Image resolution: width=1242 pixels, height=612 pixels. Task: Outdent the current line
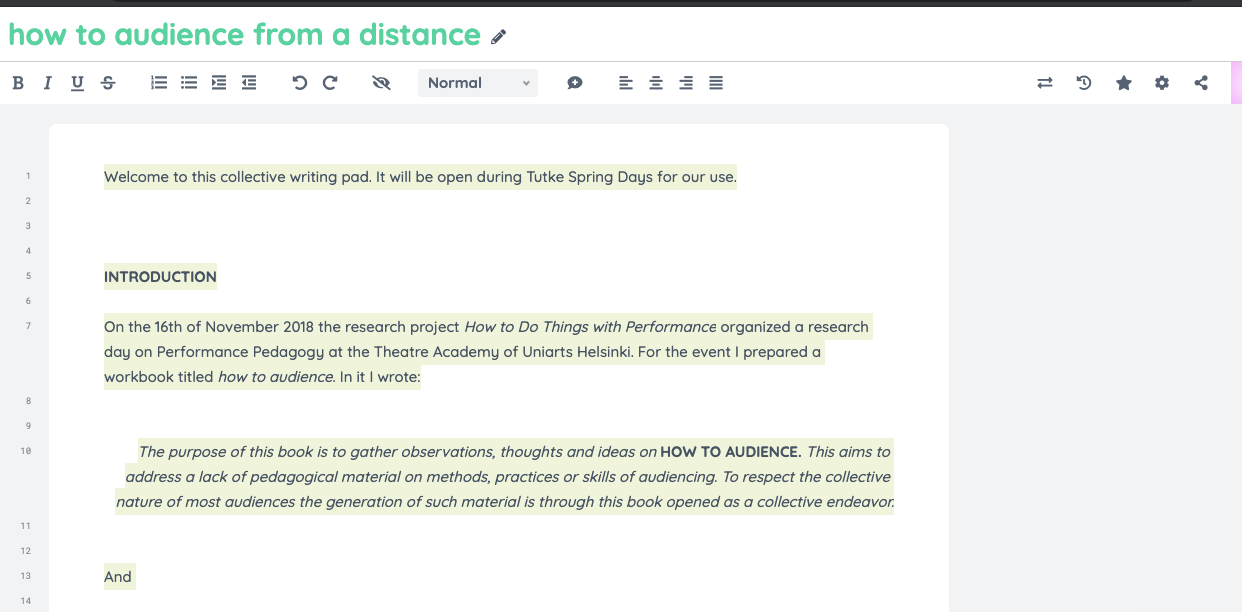click(x=249, y=83)
